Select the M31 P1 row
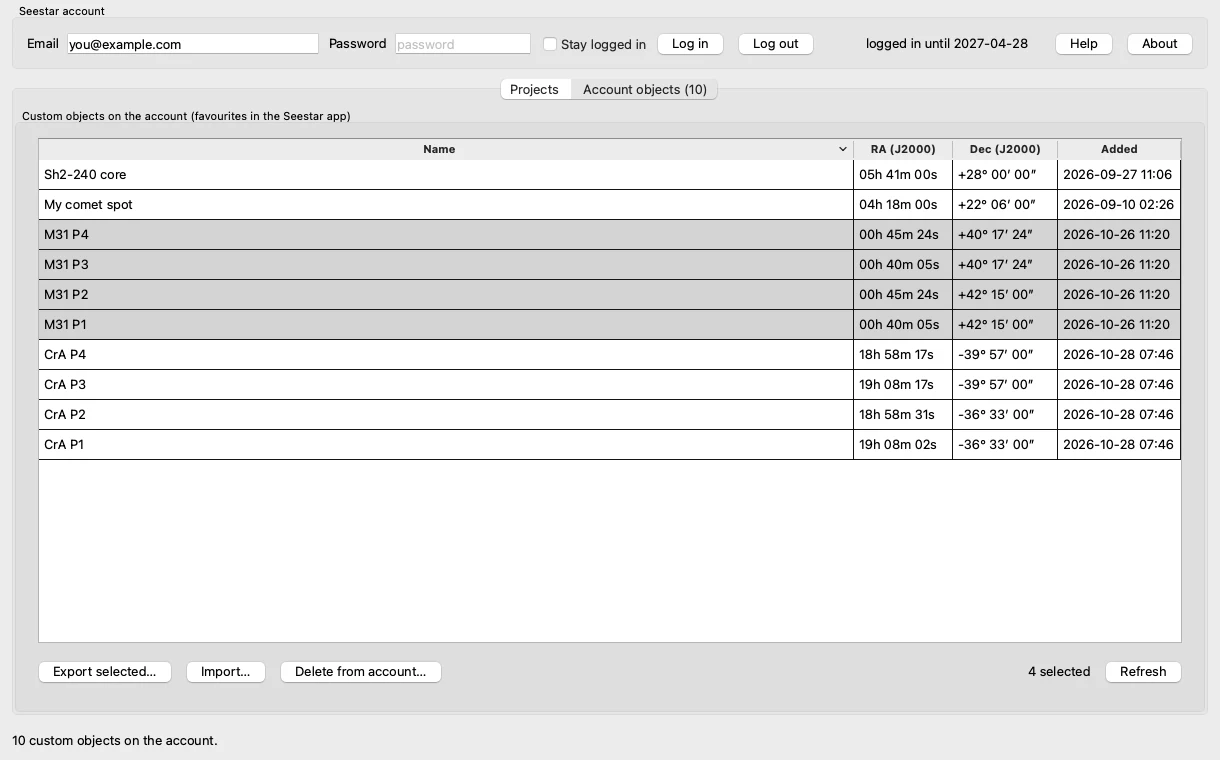Viewport: 1220px width, 760px height. (x=610, y=325)
